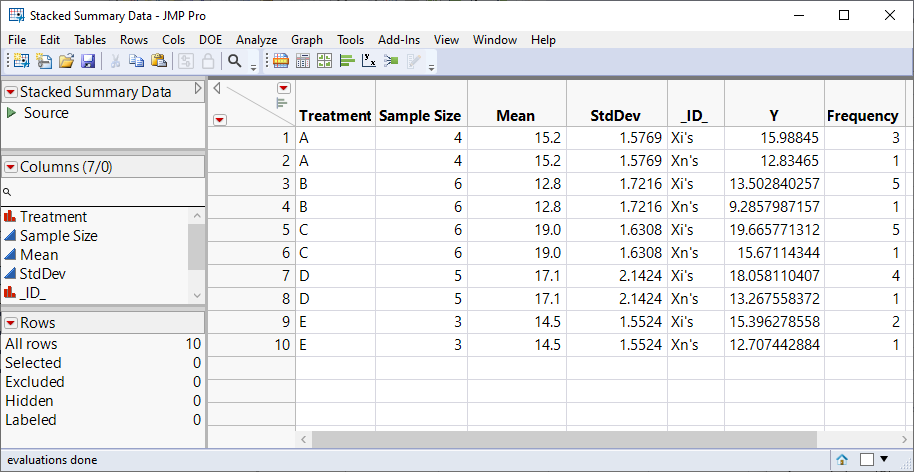Click the Paste clipboard toolbar icon
This screenshot has width=914, height=472.
(158, 61)
